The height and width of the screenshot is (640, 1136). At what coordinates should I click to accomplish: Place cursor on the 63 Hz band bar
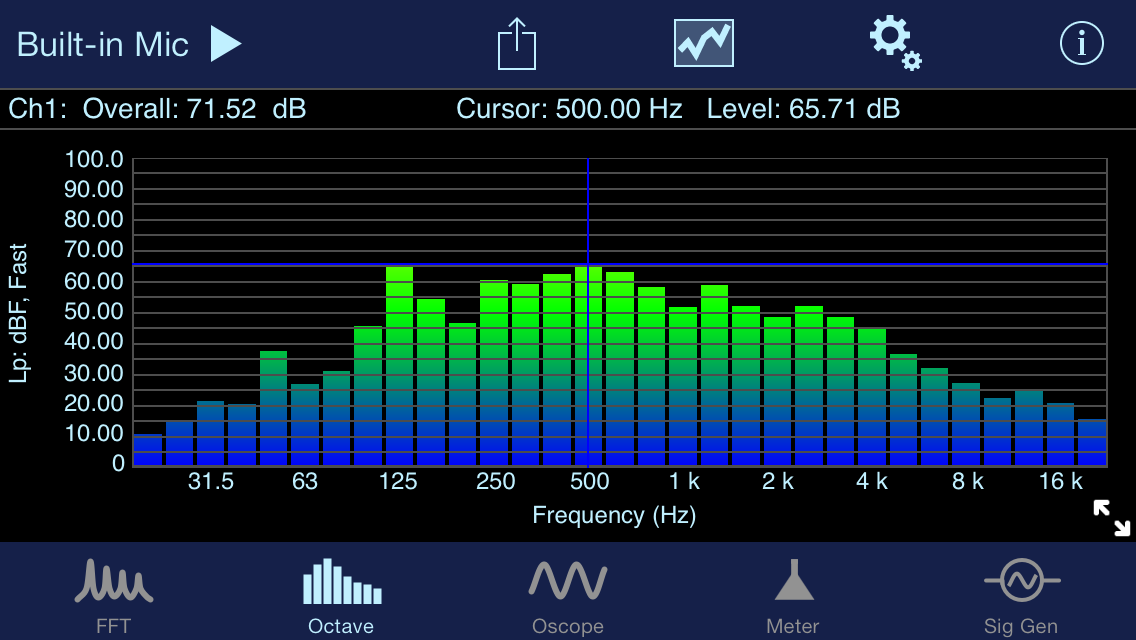click(305, 425)
